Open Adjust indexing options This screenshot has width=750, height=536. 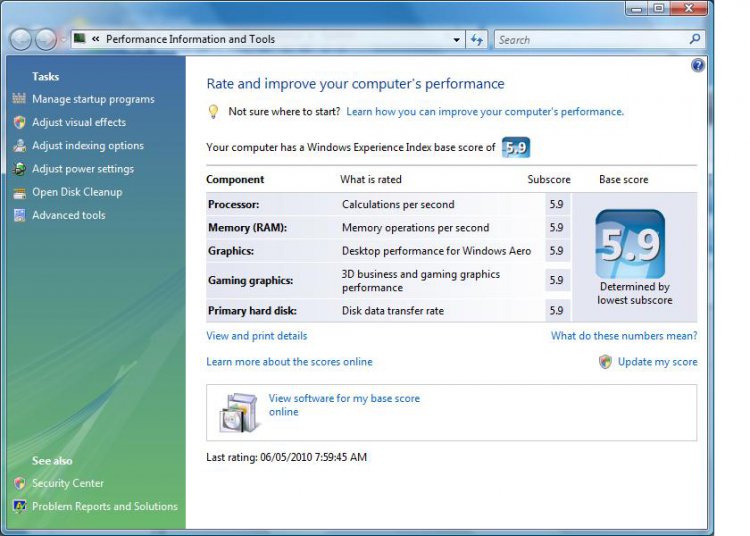click(x=88, y=145)
